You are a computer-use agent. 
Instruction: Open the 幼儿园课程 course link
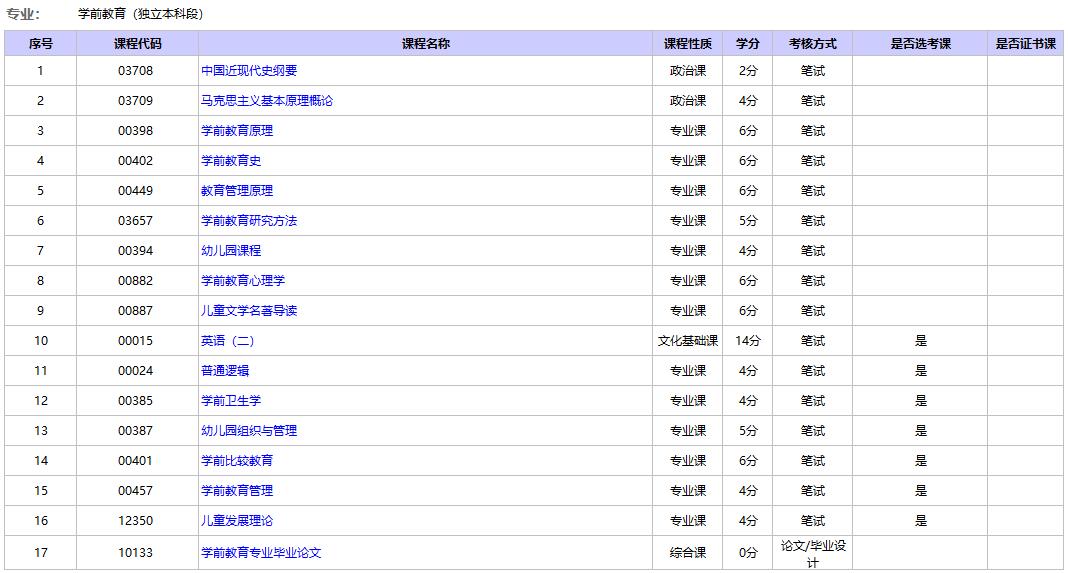click(231, 251)
